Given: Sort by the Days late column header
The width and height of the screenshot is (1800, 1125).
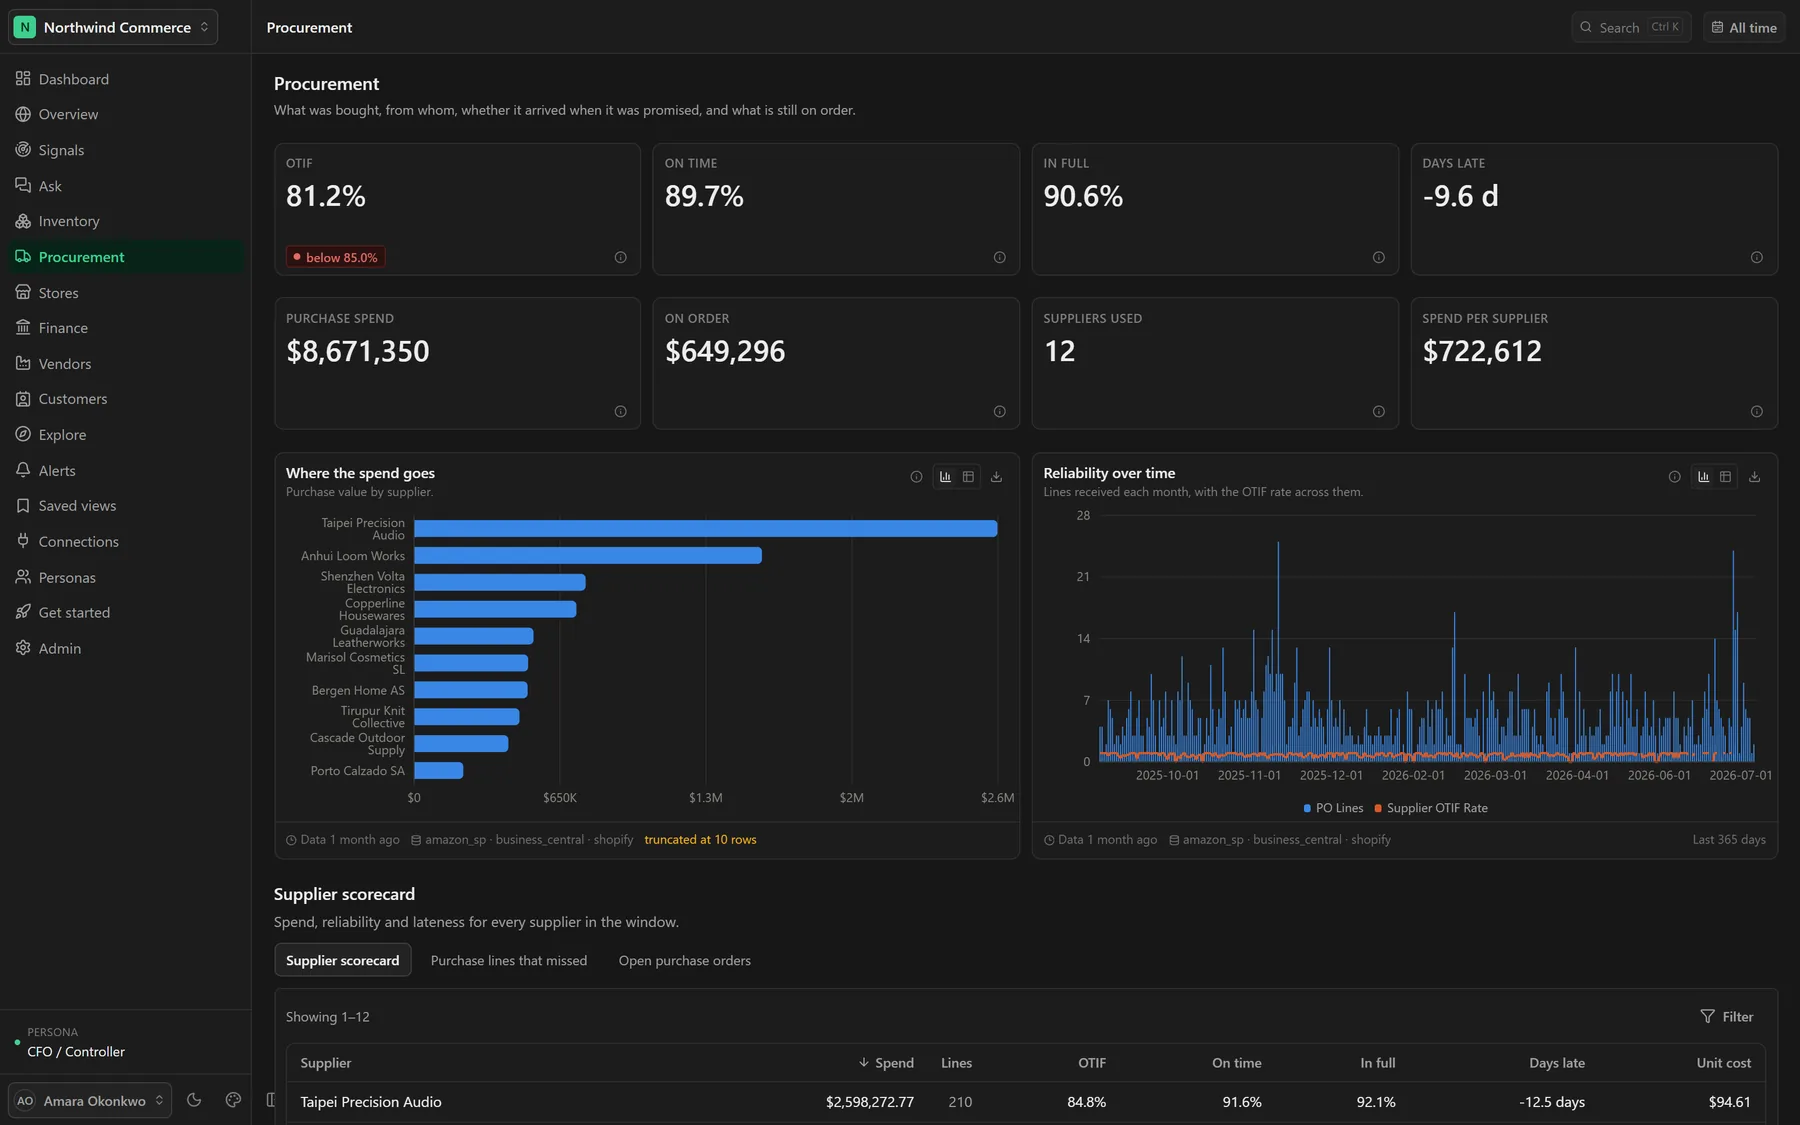Looking at the screenshot, I should click(x=1557, y=1063).
